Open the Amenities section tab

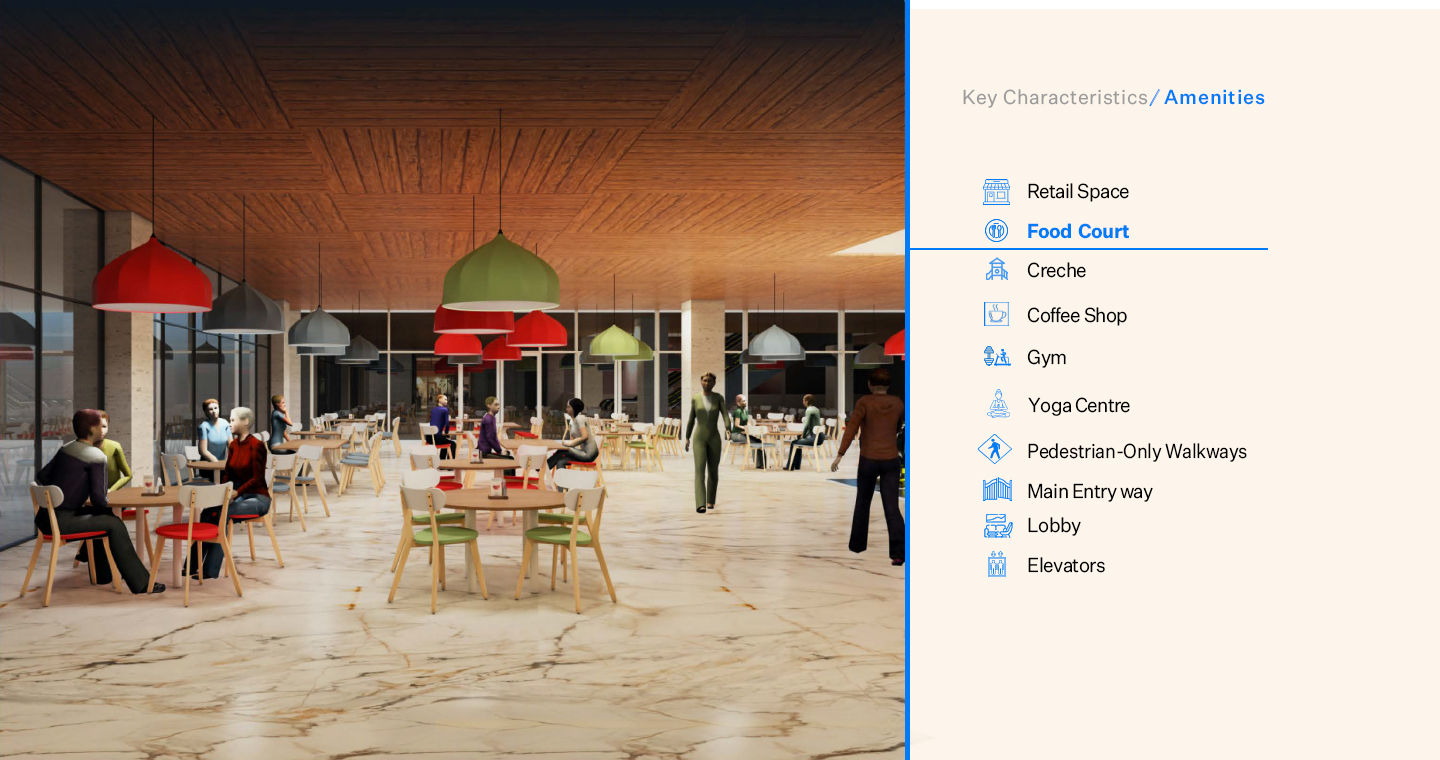pos(1215,97)
